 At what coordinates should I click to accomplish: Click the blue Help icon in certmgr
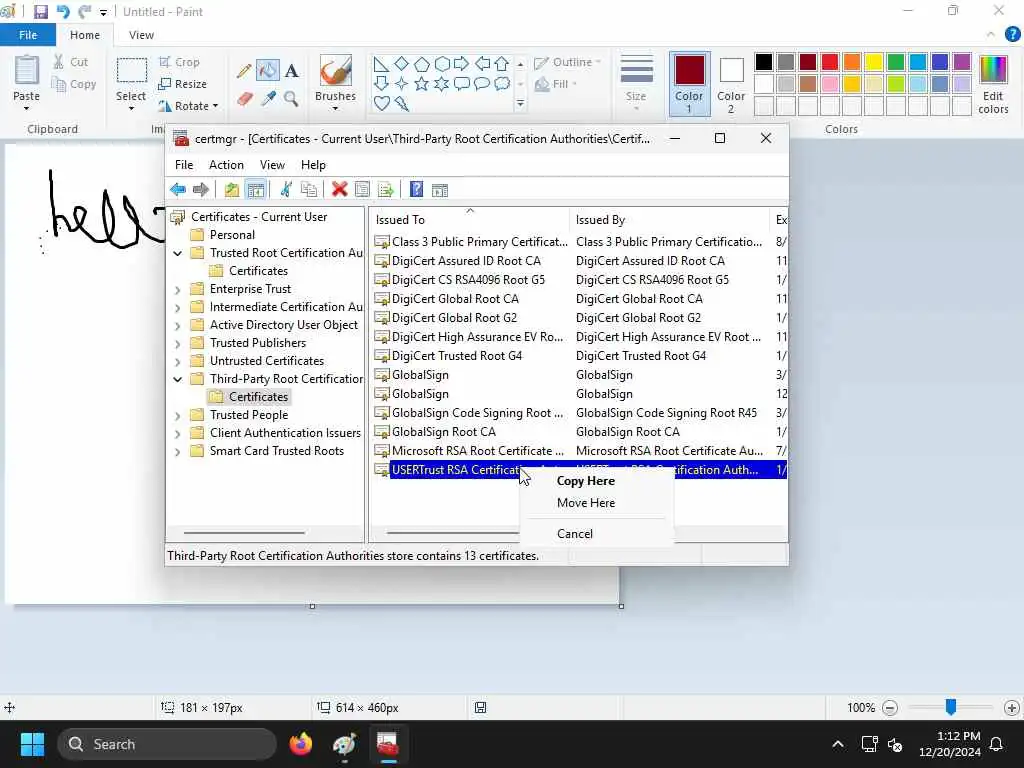416,190
